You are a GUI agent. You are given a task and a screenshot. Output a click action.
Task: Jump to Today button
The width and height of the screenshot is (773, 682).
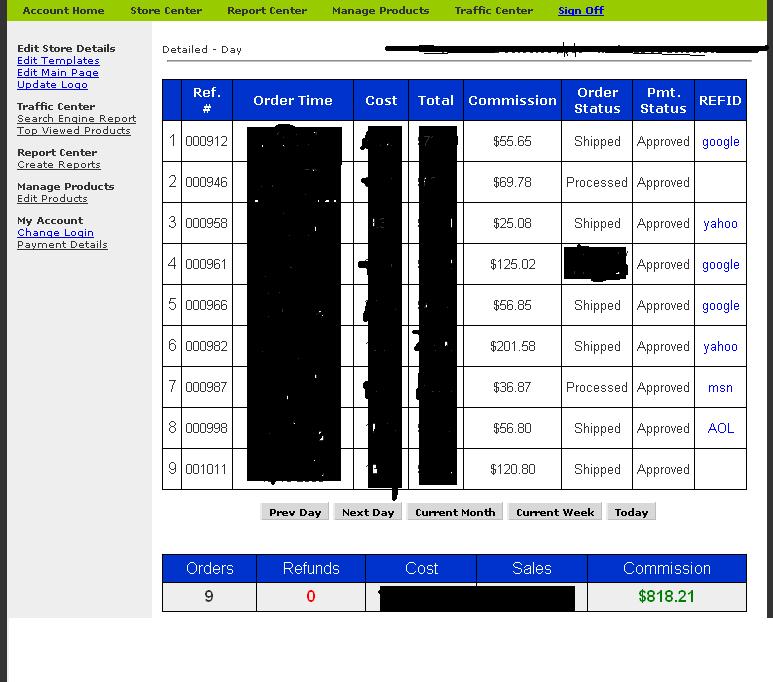point(631,512)
